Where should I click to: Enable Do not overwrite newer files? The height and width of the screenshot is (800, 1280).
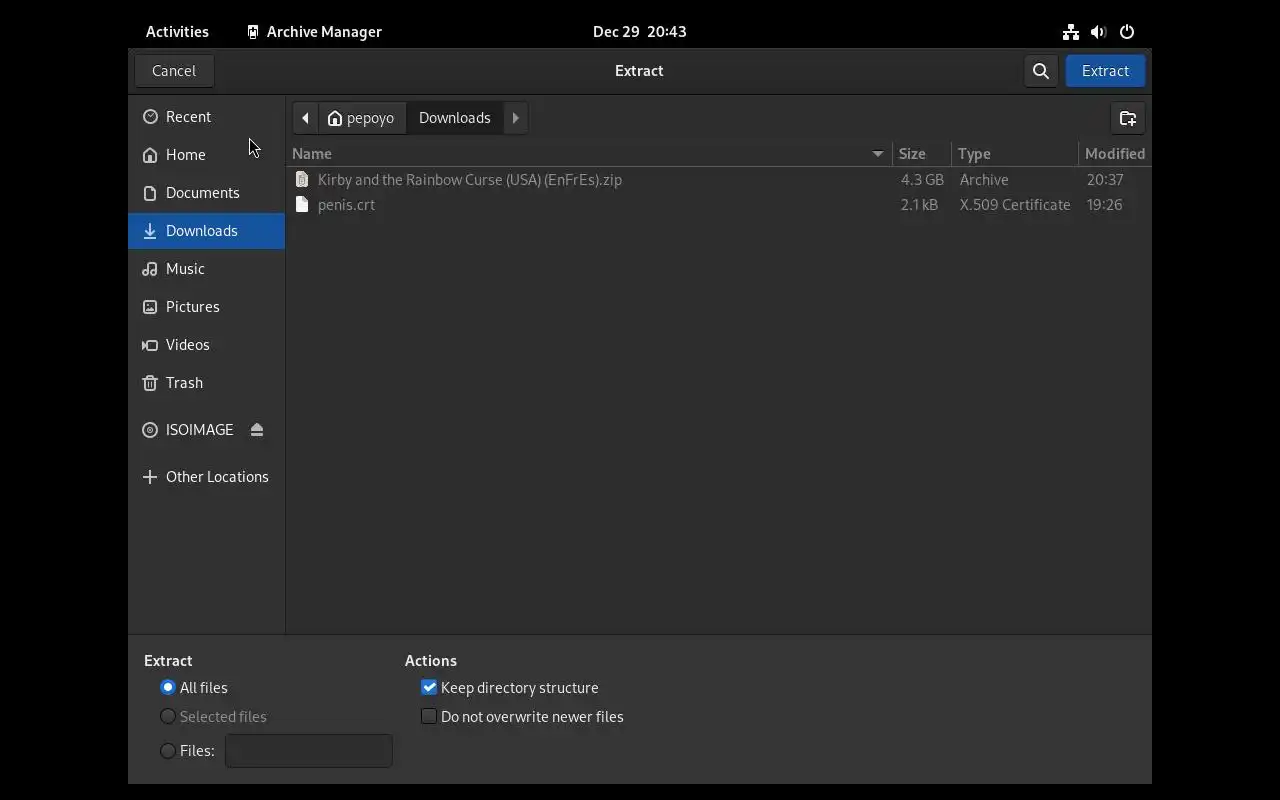click(x=429, y=717)
